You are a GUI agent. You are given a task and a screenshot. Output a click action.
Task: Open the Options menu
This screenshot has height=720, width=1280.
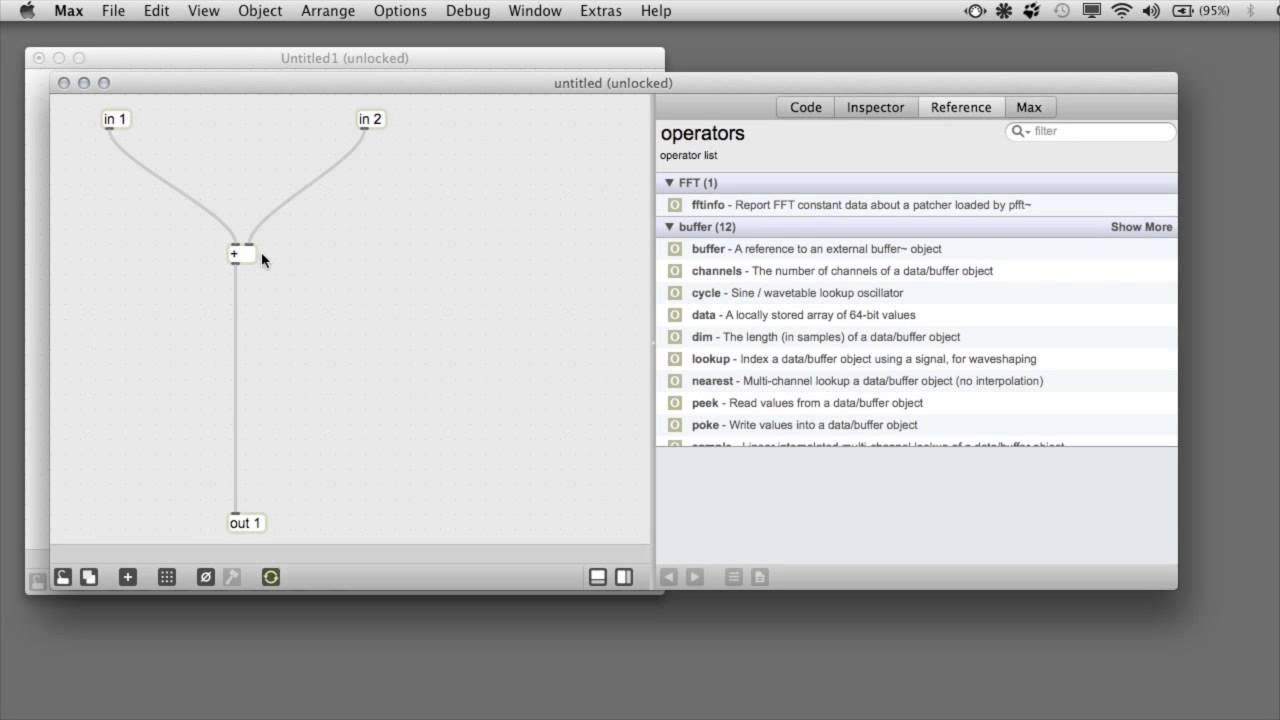(400, 11)
